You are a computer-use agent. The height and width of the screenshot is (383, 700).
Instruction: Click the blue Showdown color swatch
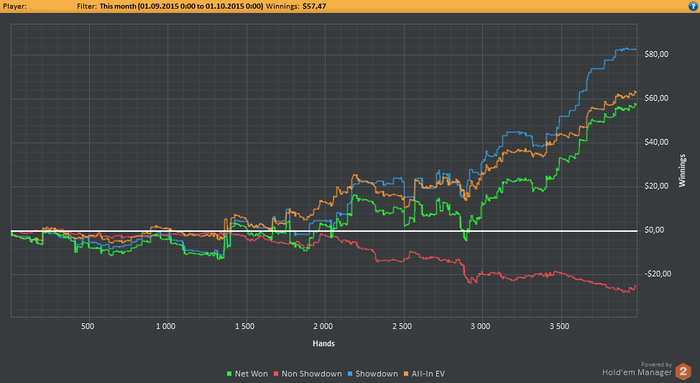350,374
